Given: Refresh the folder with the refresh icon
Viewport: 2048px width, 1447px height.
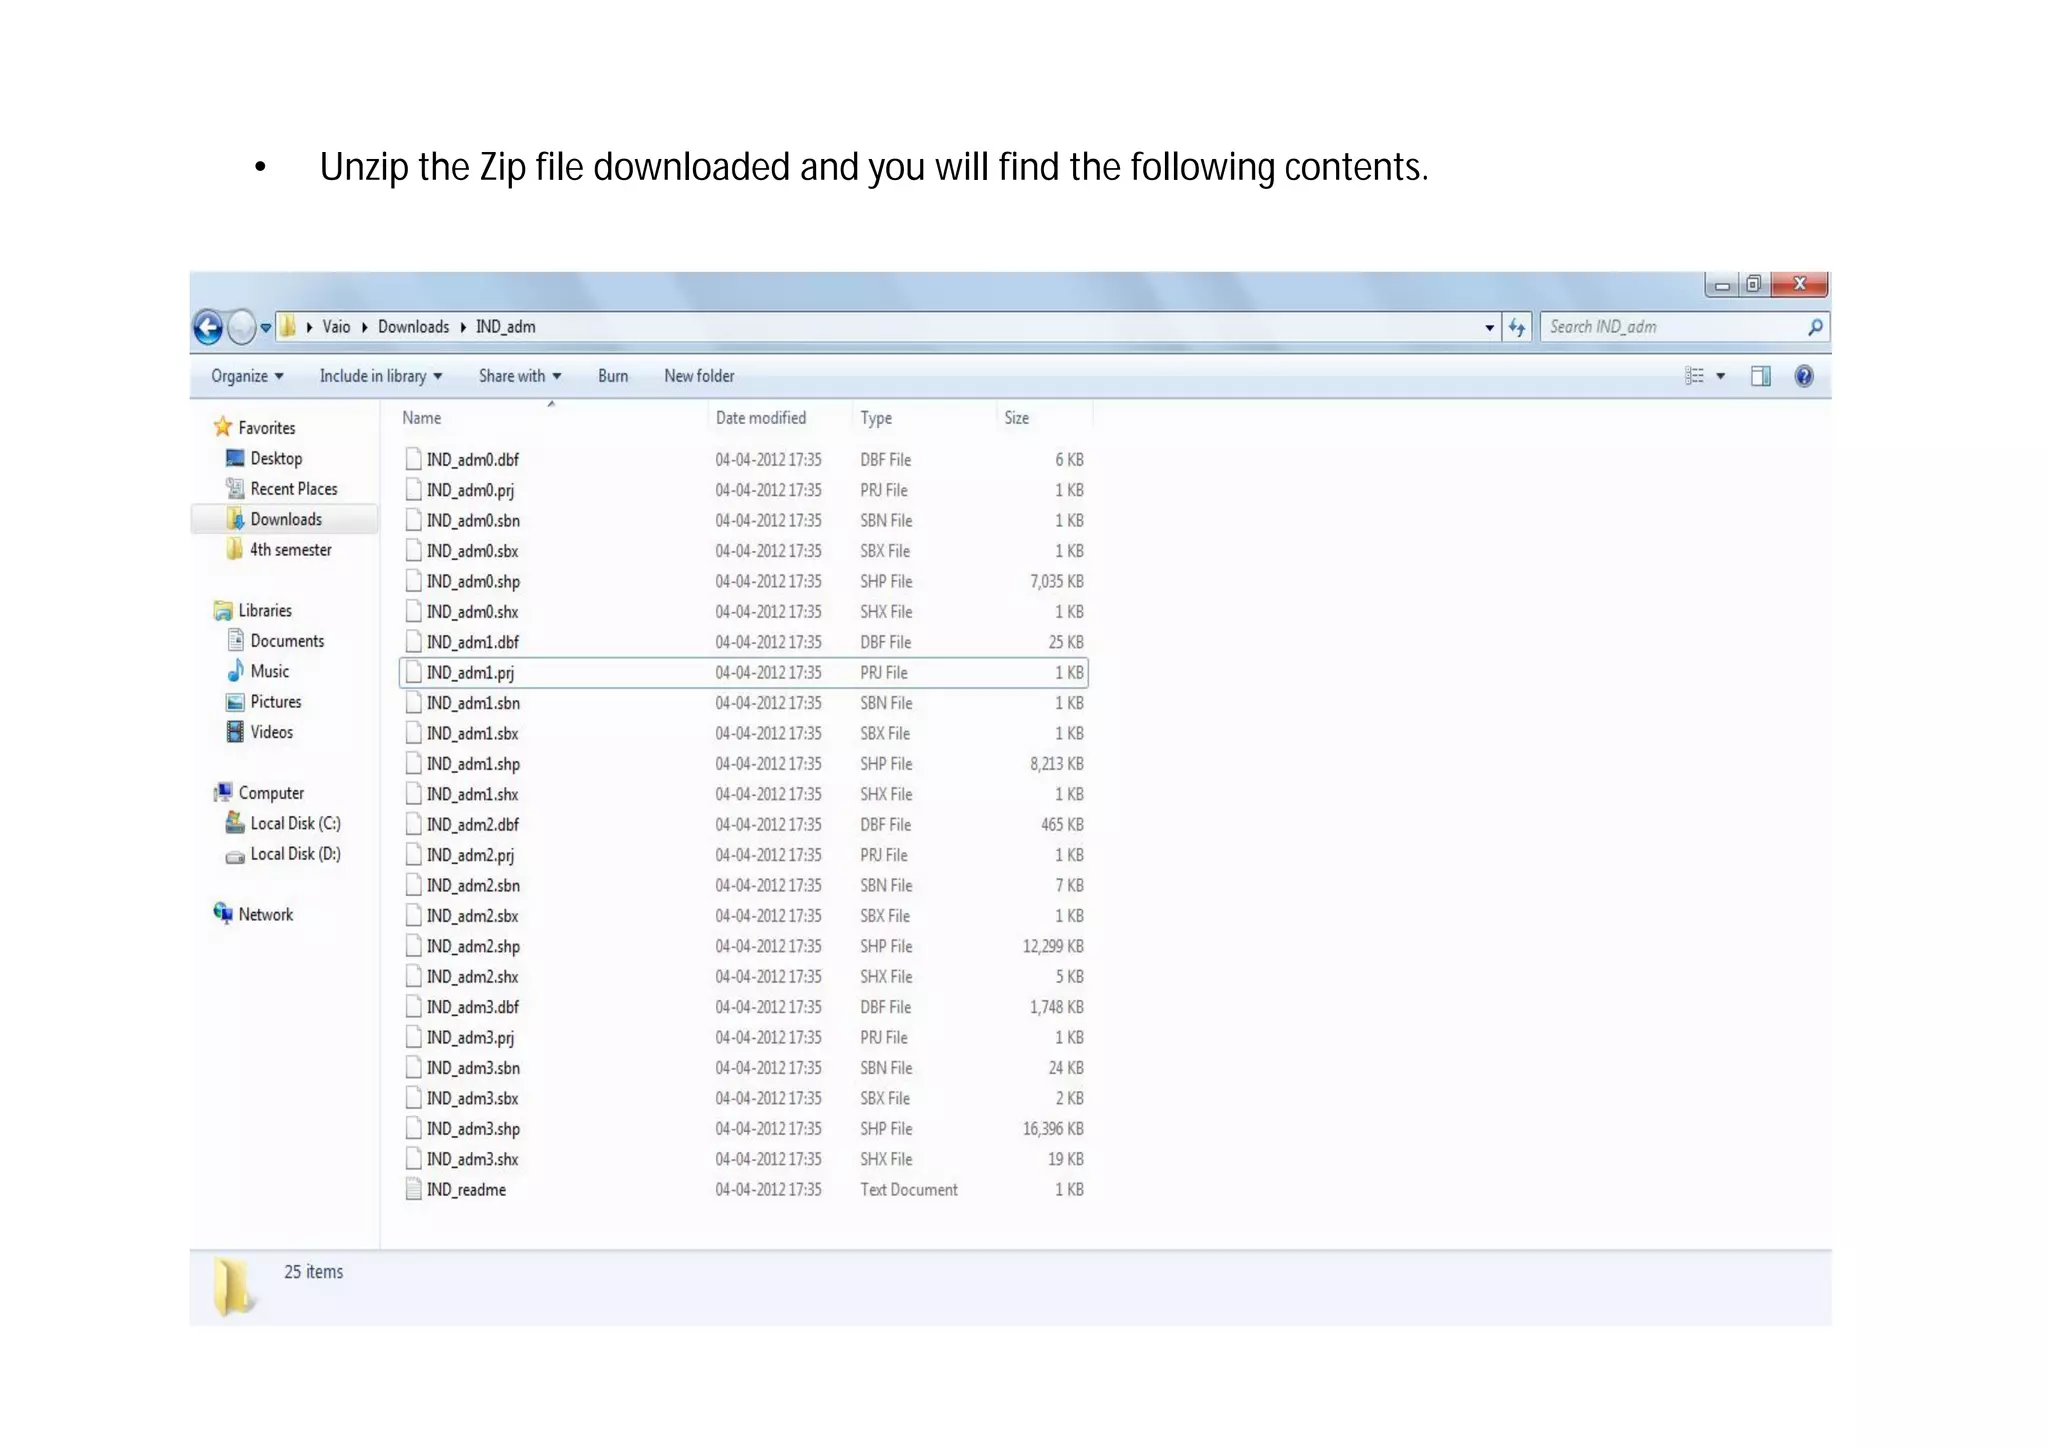Looking at the screenshot, I should click(1517, 327).
